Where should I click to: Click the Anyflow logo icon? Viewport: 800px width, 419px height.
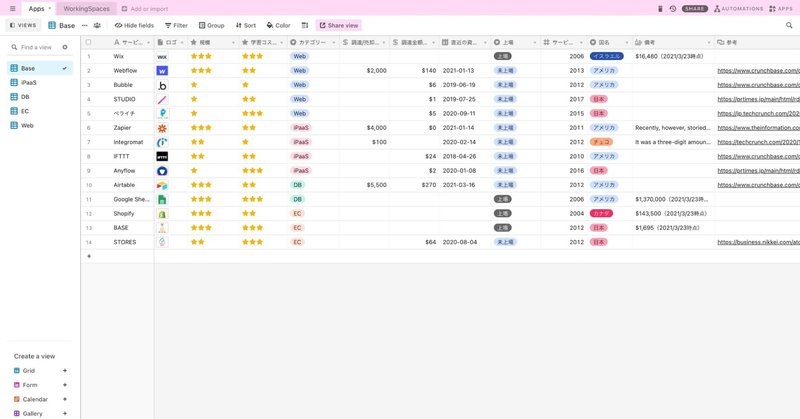pos(162,171)
